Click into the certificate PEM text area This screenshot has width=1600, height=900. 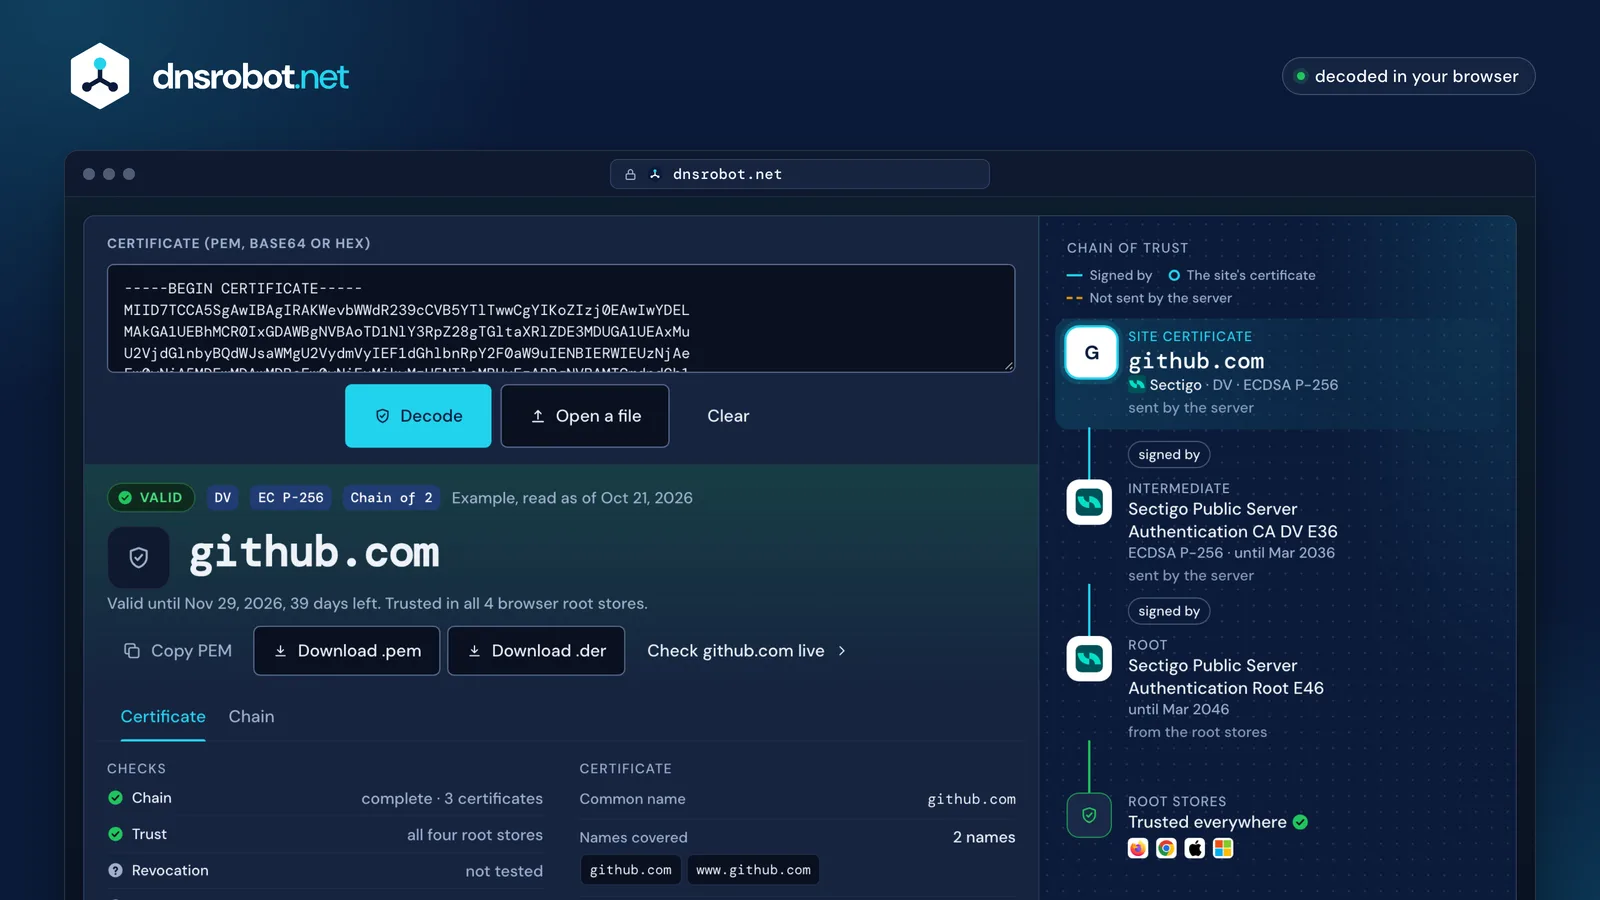[561, 318]
